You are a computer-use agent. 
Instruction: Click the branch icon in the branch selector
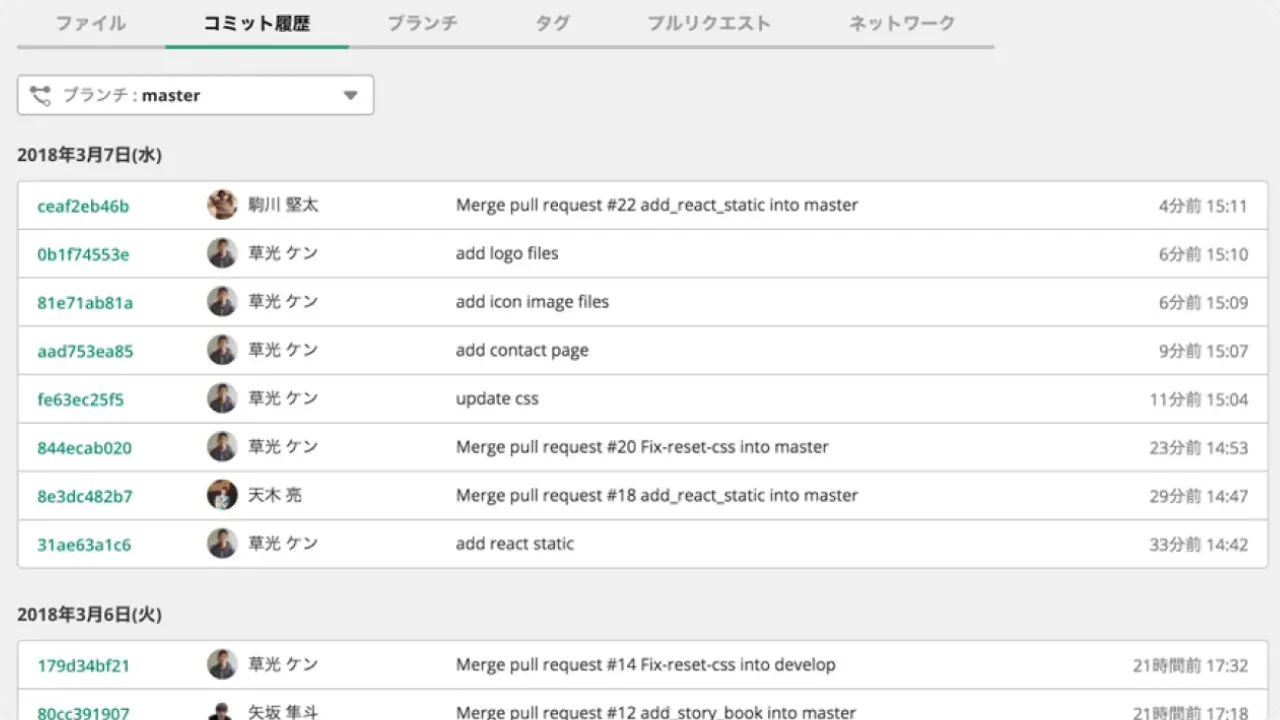point(41,94)
